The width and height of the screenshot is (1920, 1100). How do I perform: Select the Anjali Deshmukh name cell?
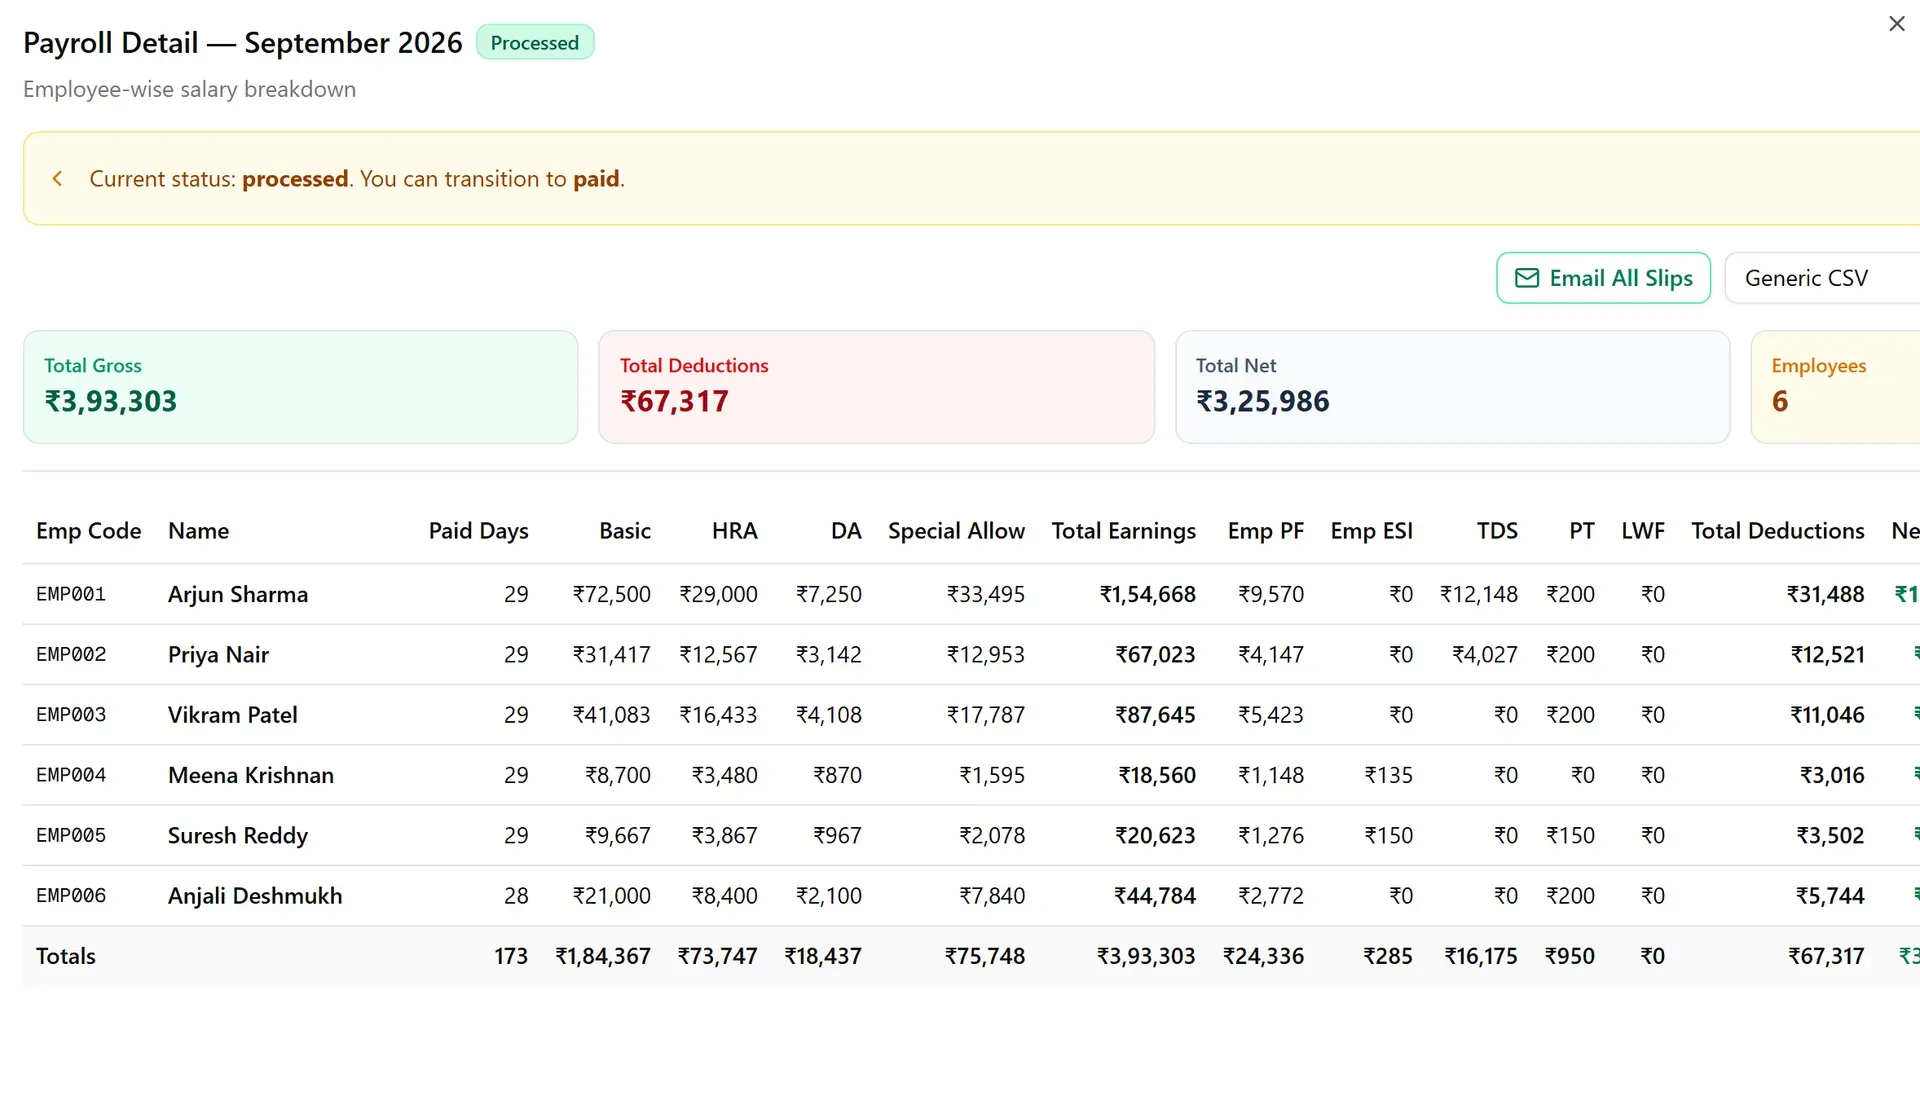click(255, 896)
